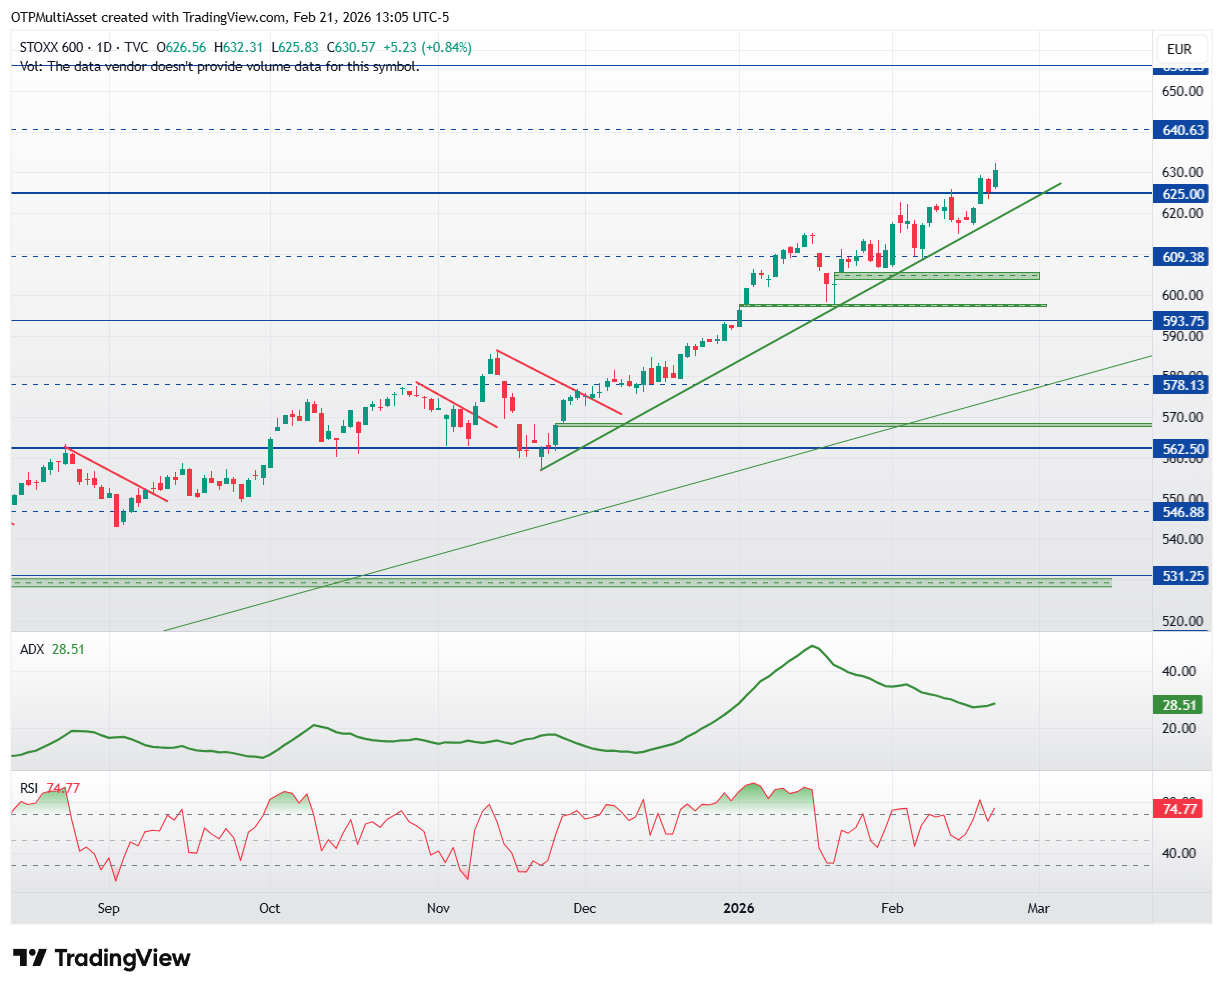This screenshot has width=1223, height=992.
Task: Click the volume data notice text
Action: [220, 66]
